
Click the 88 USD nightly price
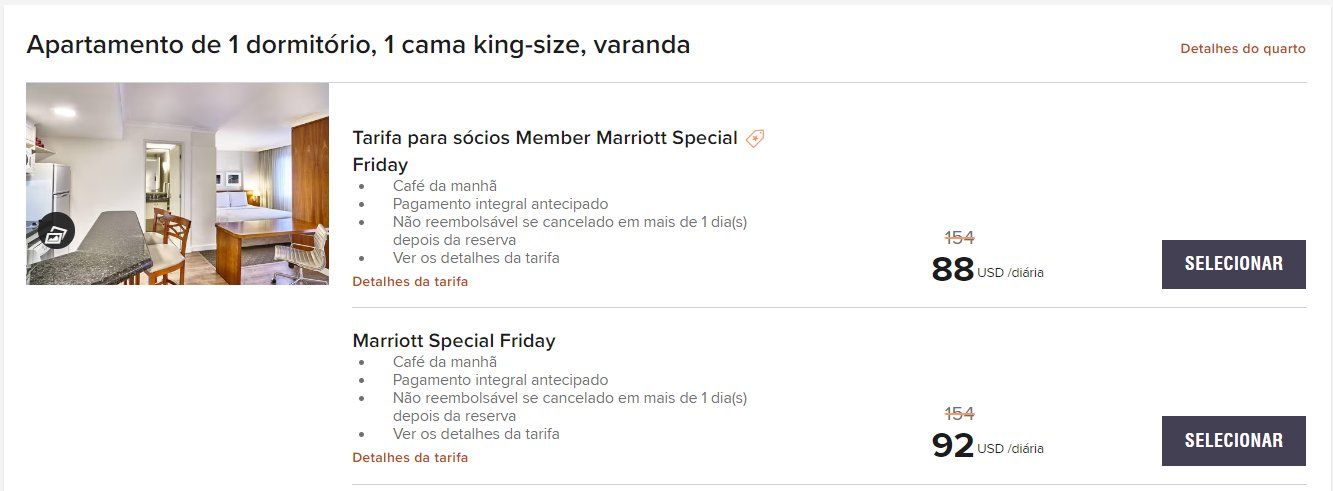(987, 269)
